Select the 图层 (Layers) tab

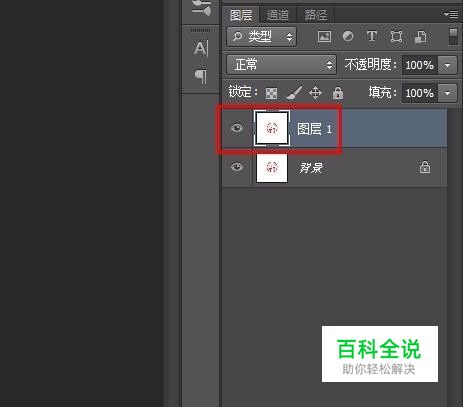tap(241, 15)
